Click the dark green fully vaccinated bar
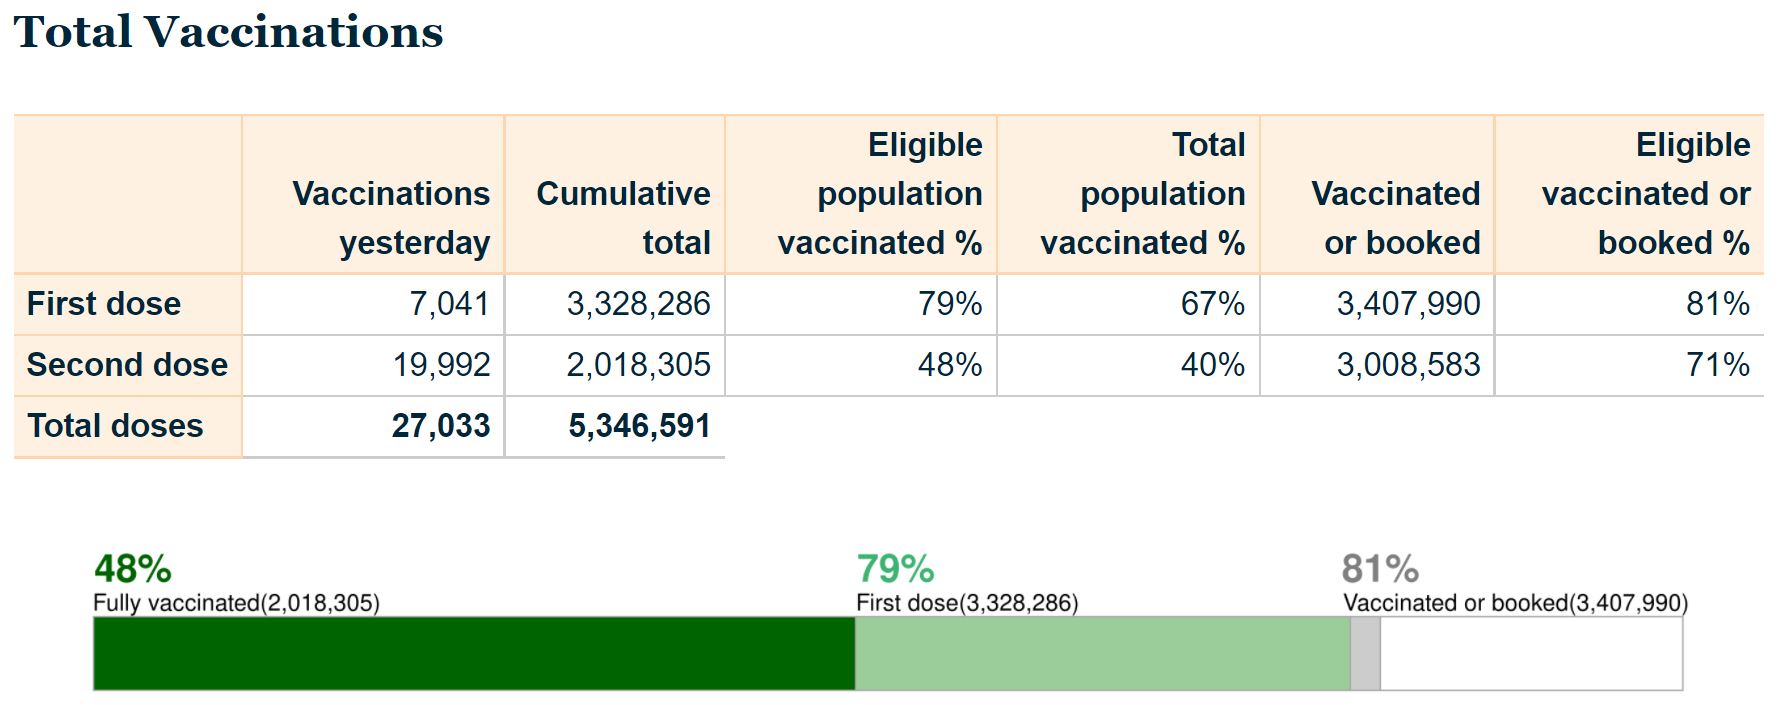The image size is (1783, 705). coord(474,653)
